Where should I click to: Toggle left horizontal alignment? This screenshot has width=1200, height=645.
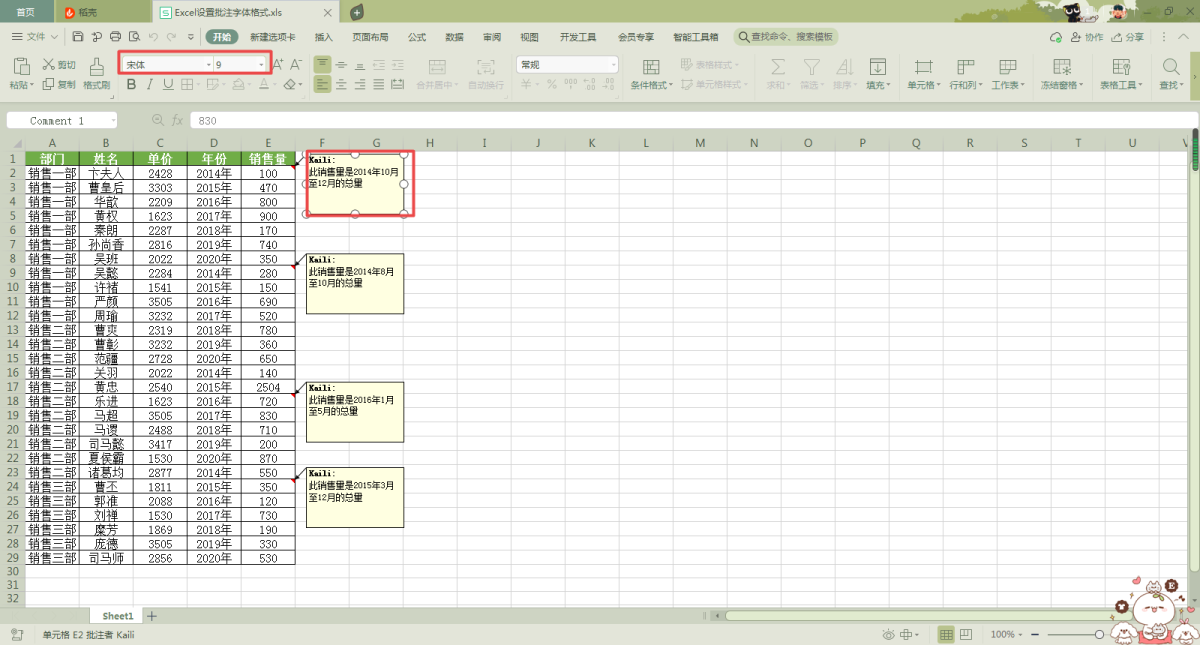pyautogui.click(x=322, y=85)
